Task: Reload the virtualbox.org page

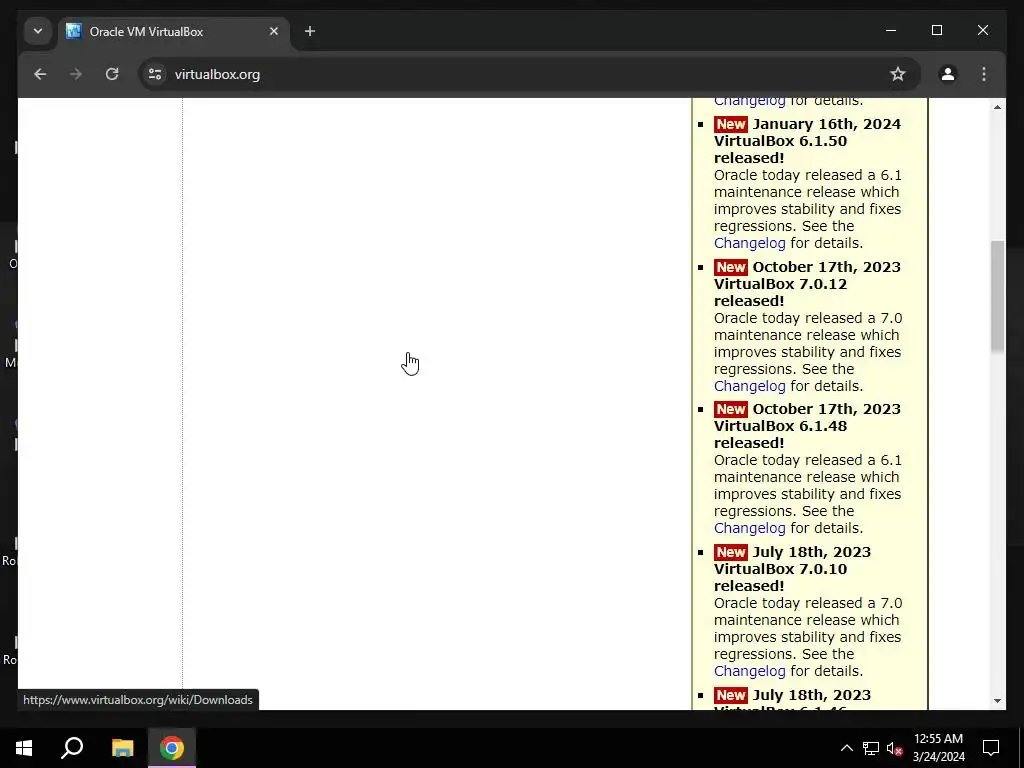Action: [112, 74]
